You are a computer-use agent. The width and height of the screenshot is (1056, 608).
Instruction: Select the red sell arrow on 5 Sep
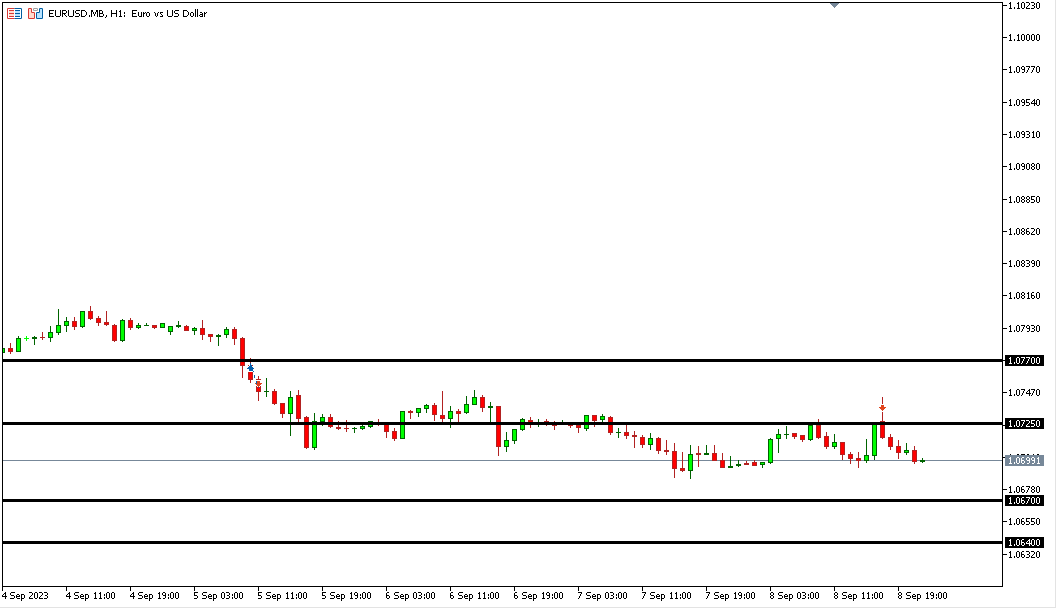tap(259, 383)
